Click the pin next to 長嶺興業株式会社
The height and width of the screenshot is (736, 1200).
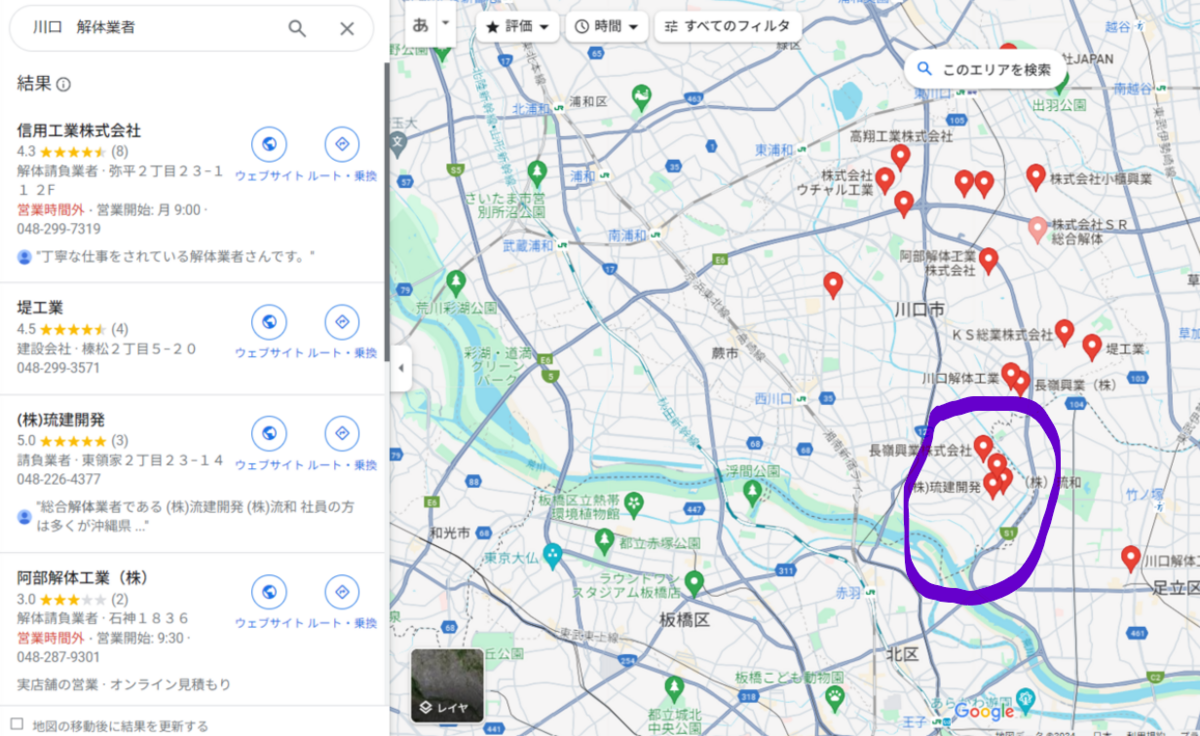(x=983, y=447)
